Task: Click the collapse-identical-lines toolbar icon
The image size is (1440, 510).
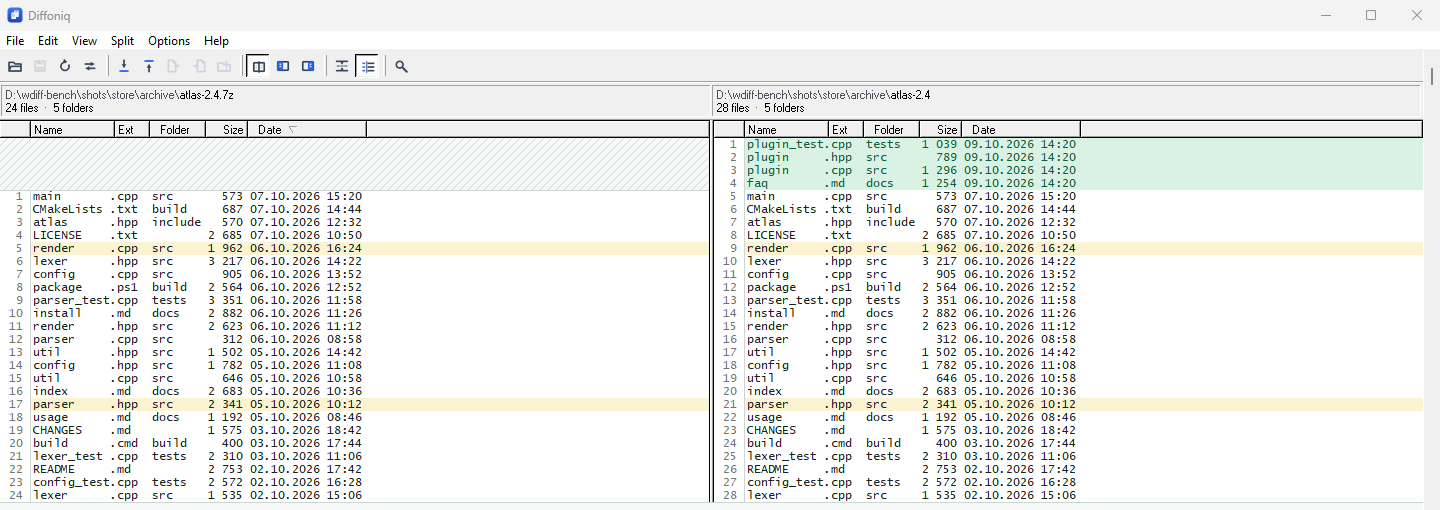Action: [342, 66]
